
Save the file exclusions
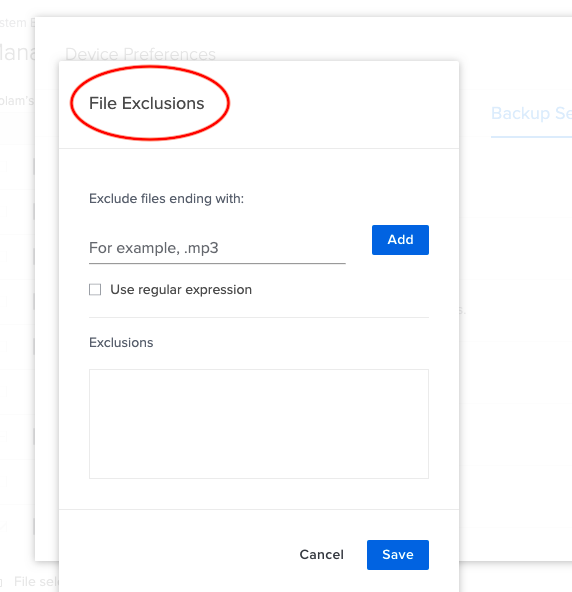[398, 555]
